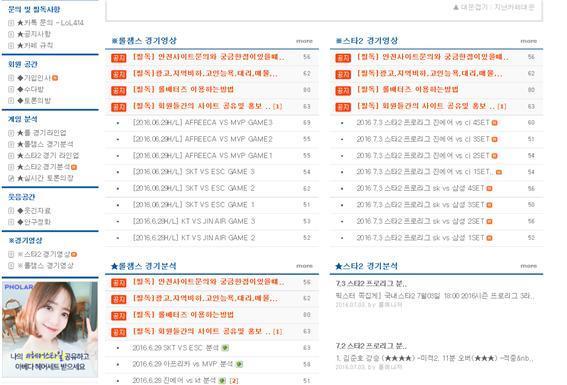Open 스타2 프로리그 sk vs 삼성 3SET post
The width and height of the screenshot is (567, 385).
click(420, 205)
